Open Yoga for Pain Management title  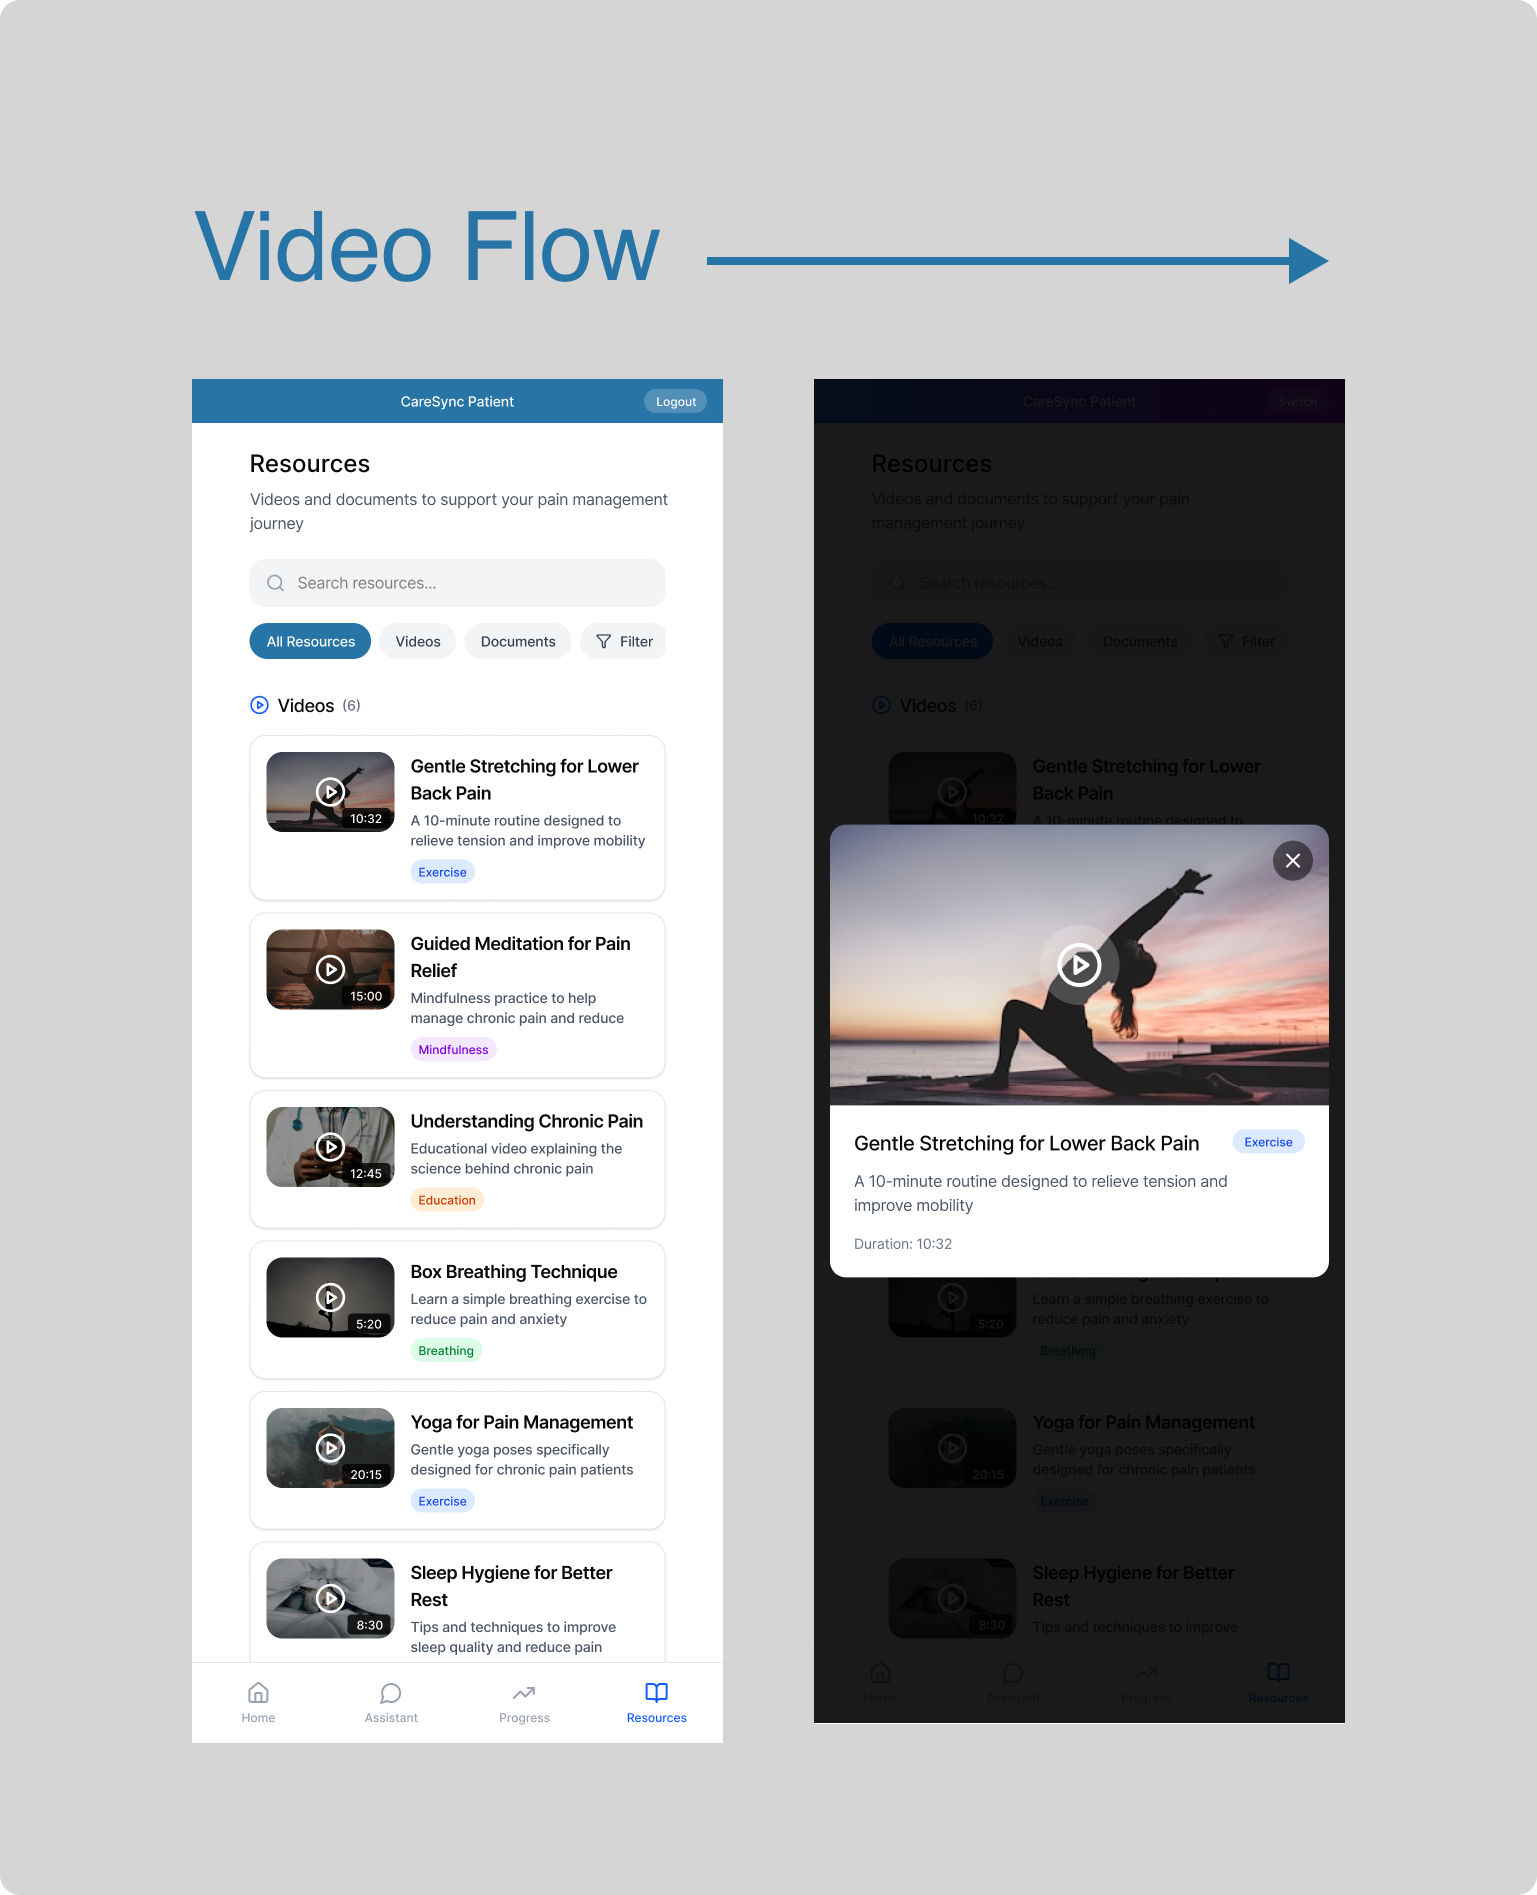(522, 1422)
